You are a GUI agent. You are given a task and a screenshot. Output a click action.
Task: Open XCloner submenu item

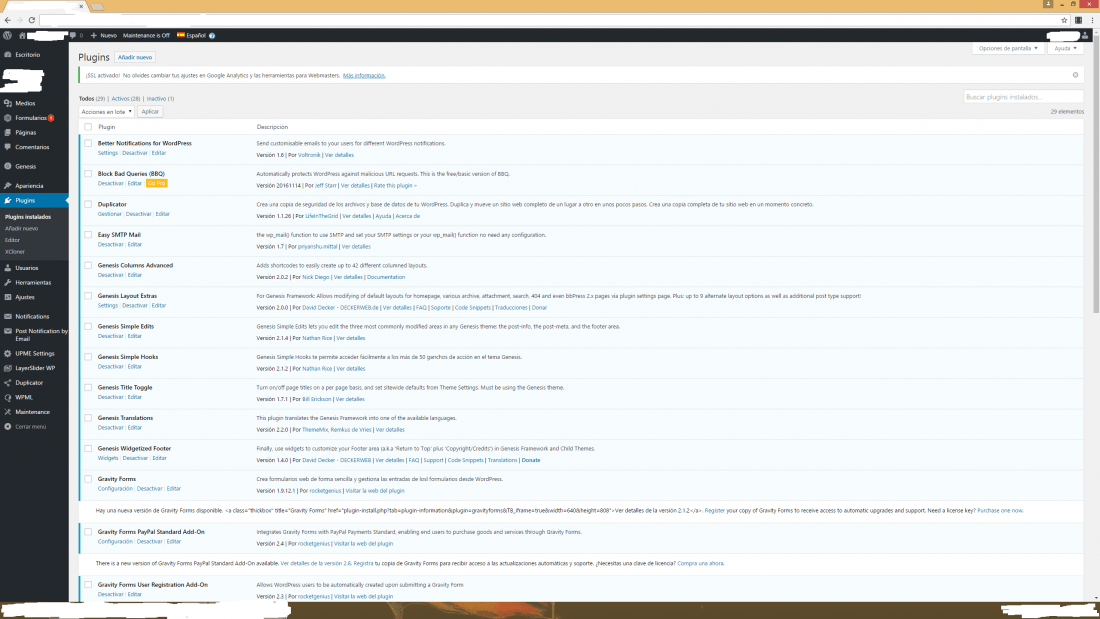(15, 251)
